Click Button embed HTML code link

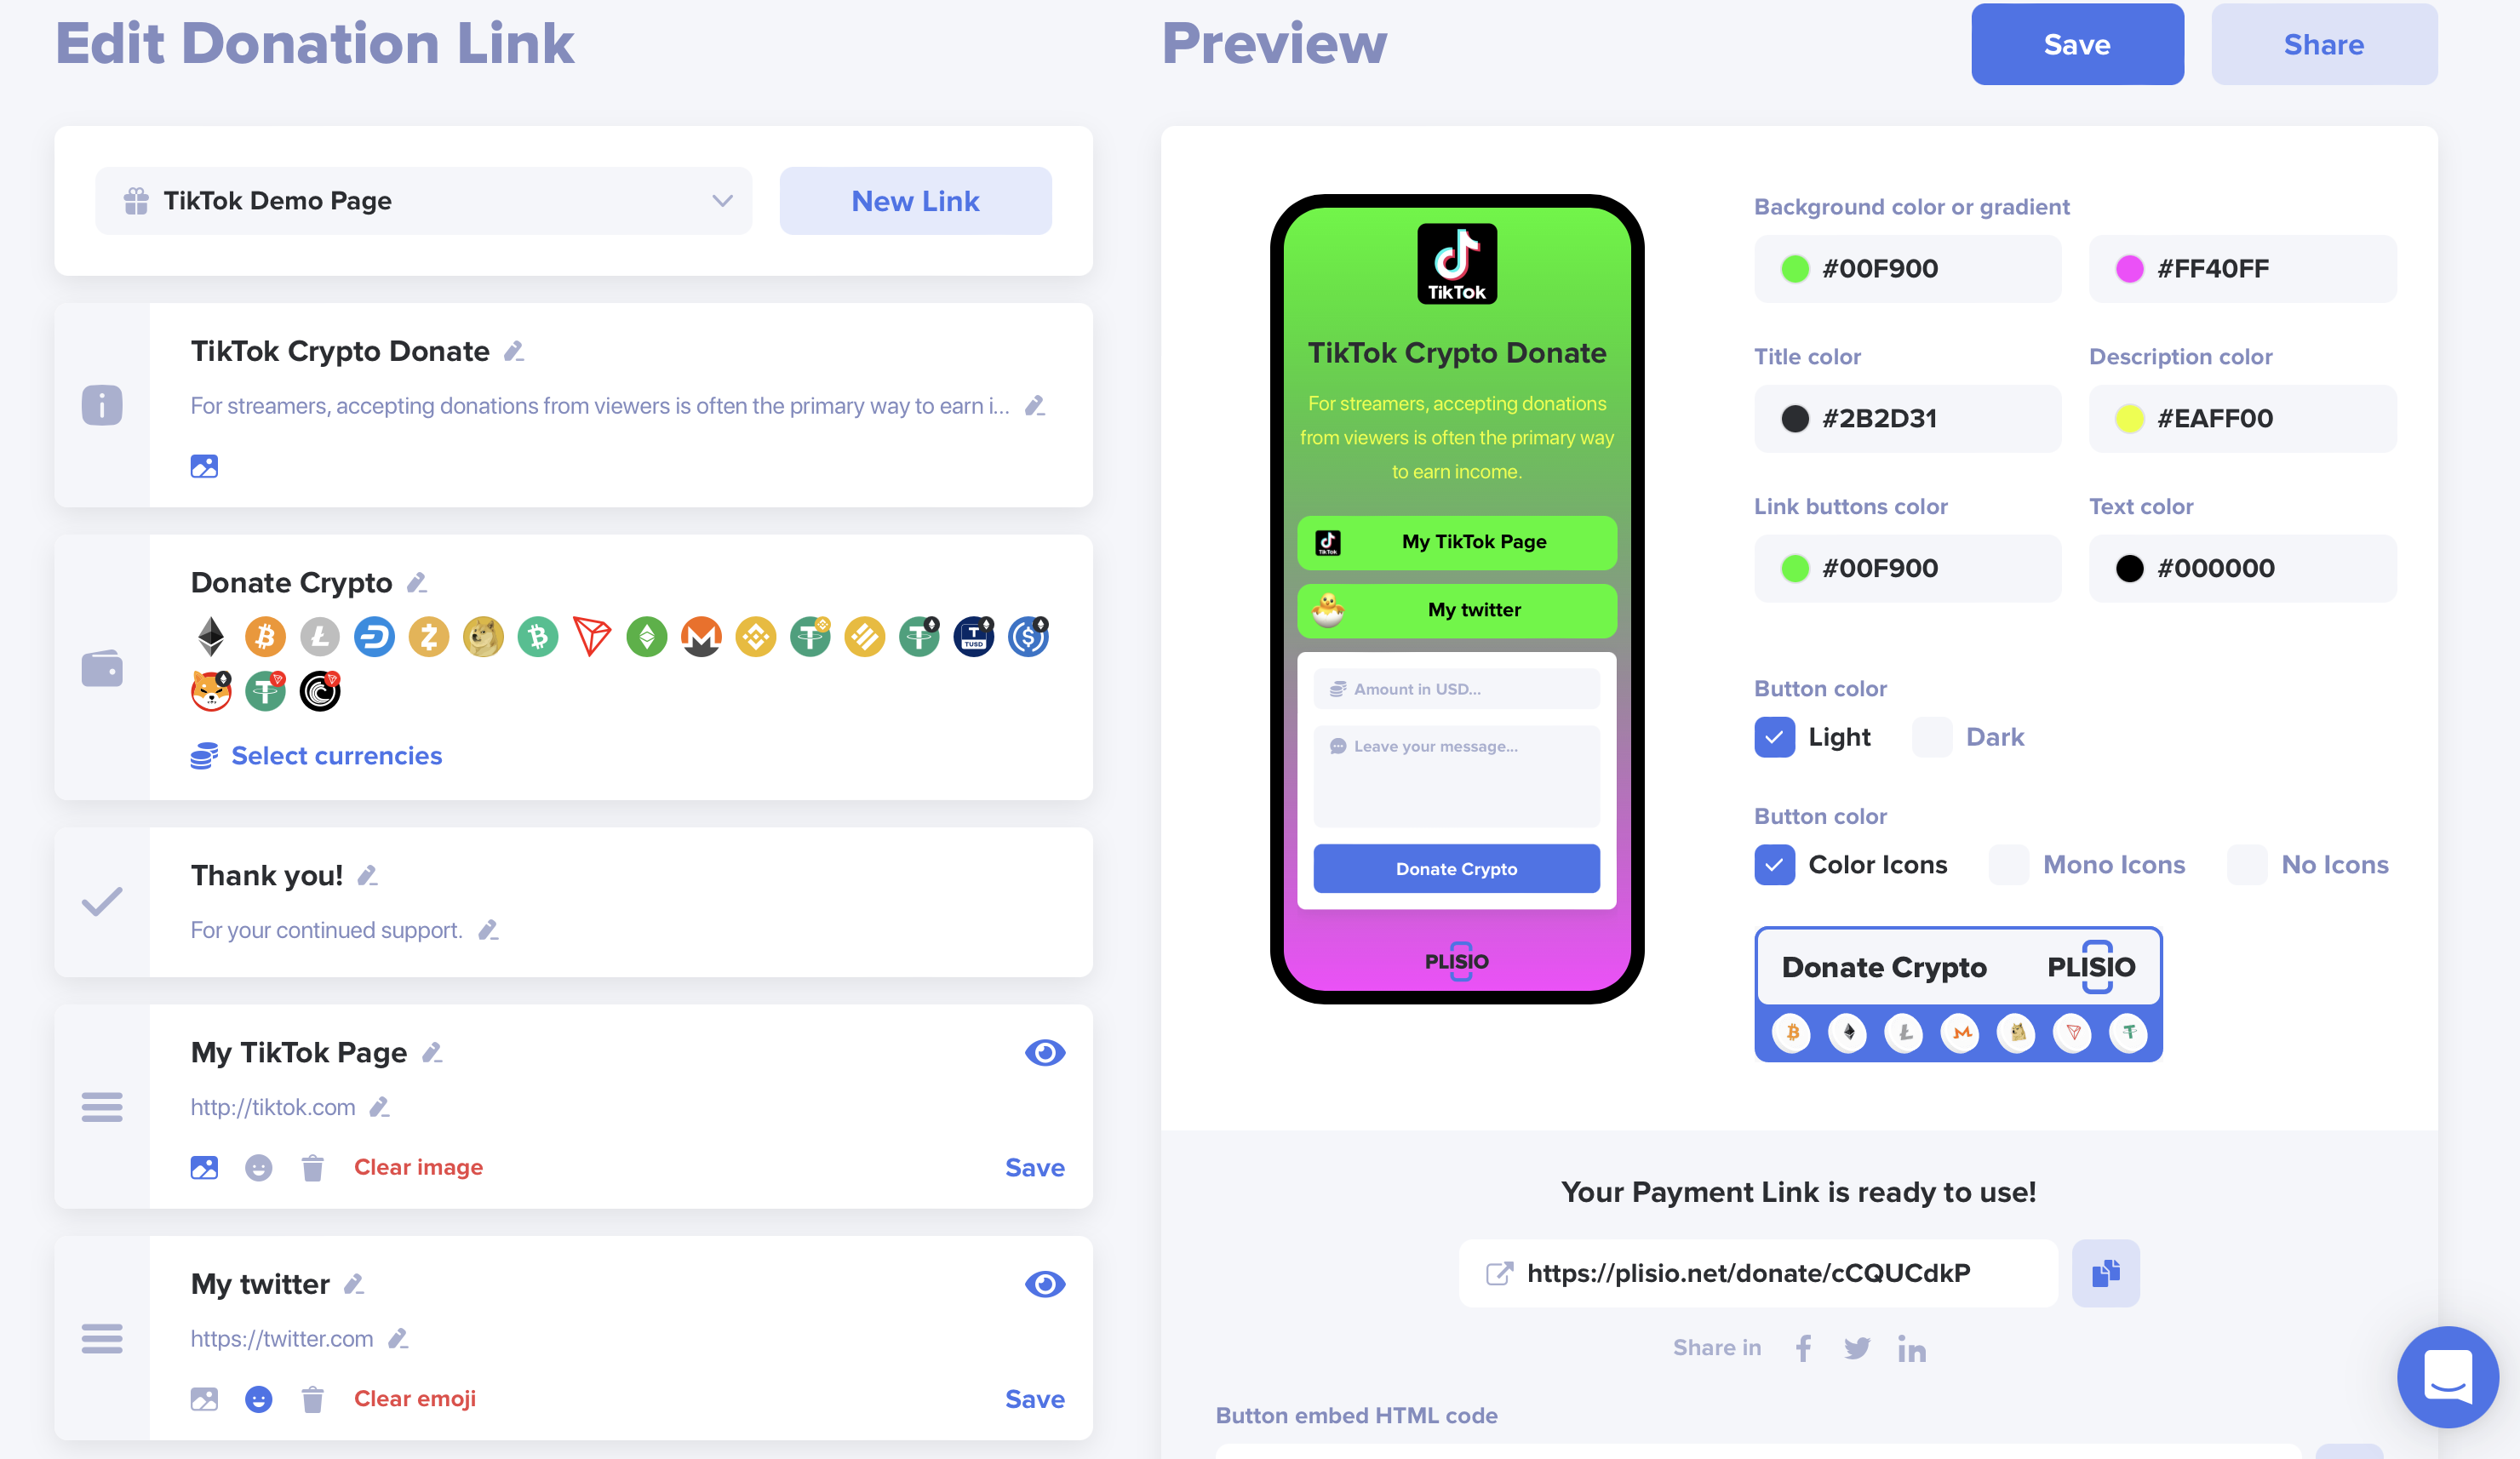1354,1412
